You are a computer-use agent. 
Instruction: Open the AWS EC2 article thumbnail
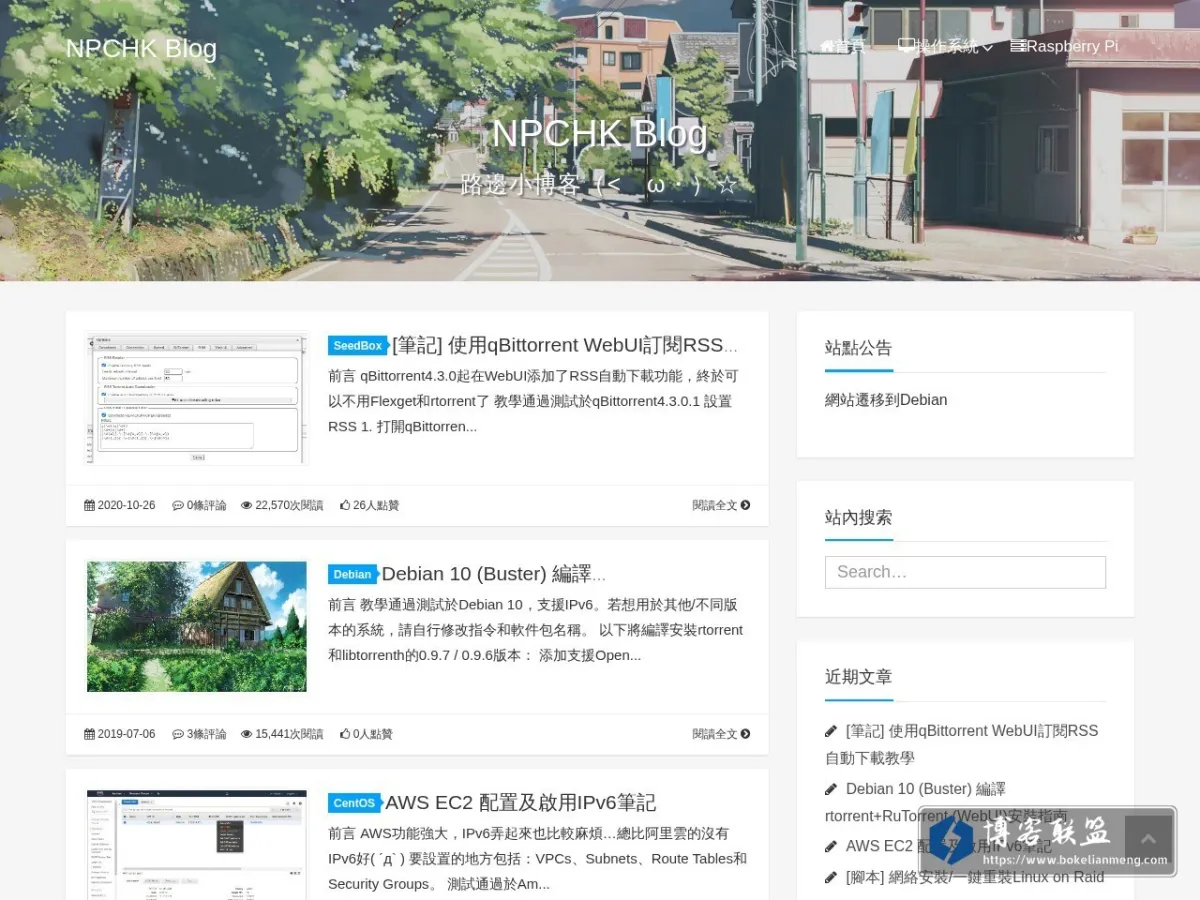[x=197, y=845]
